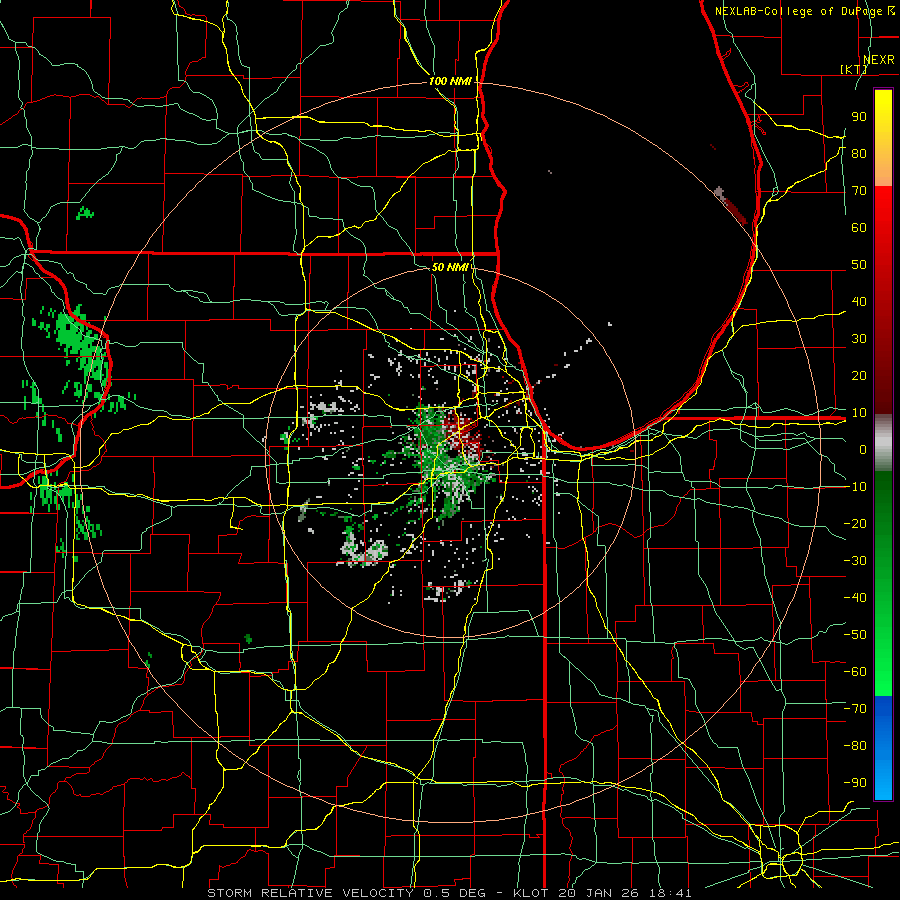Image resolution: width=900 pixels, height=900 pixels.
Task: Click the positive 40 scale value
Action: click(859, 301)
